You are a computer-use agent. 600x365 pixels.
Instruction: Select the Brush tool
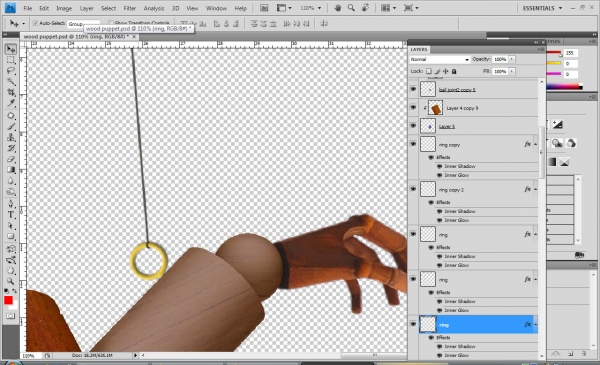[x=11, y=127]
